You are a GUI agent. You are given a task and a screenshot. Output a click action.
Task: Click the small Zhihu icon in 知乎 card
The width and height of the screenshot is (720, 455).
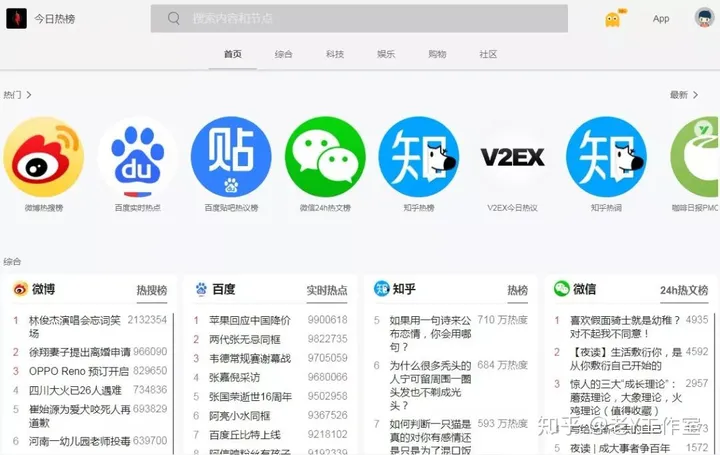coord(382,289)
